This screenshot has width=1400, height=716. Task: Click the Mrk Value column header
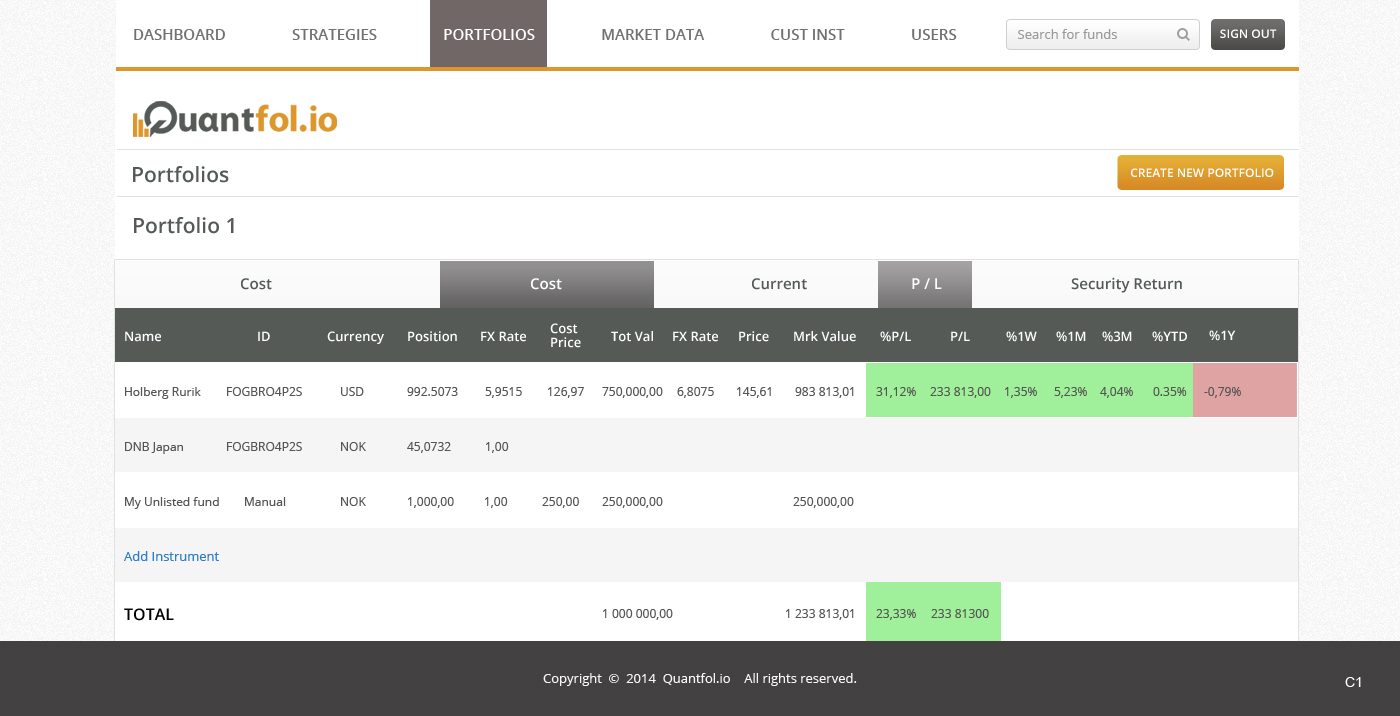point(824,336)
